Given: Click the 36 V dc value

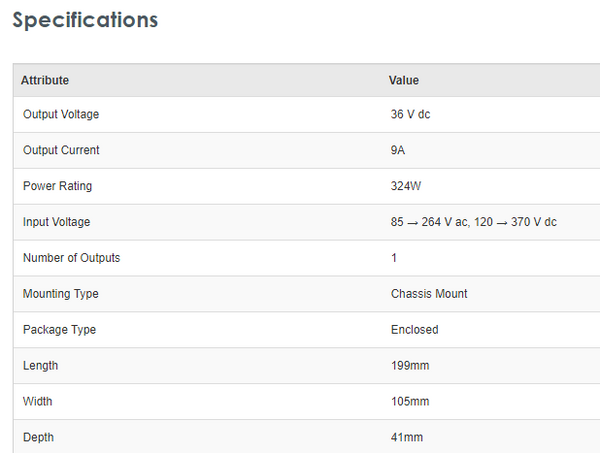Looking at the screenshot, I should [x=410, y=114].
